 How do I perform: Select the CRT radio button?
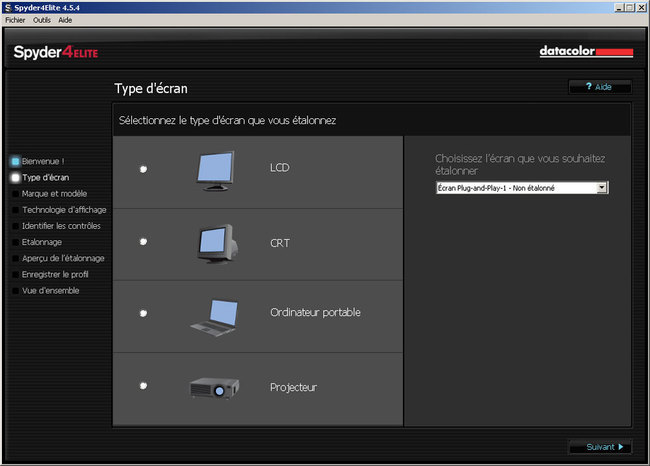click(143, 241)
